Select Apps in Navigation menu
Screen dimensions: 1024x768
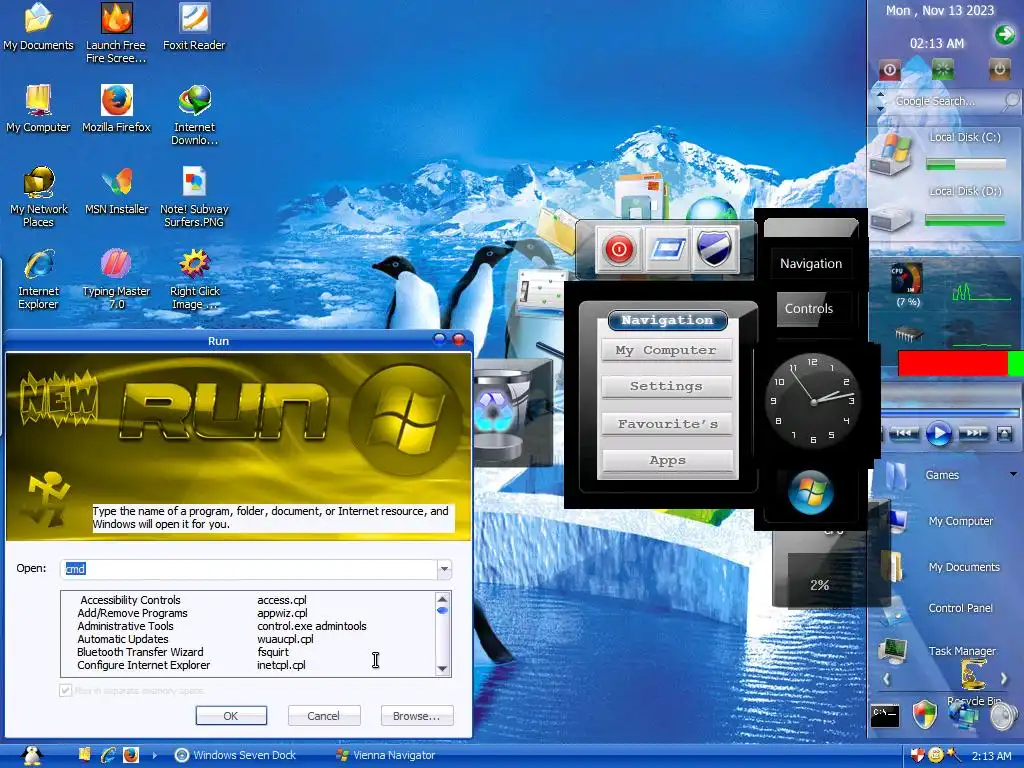(666, 460)
